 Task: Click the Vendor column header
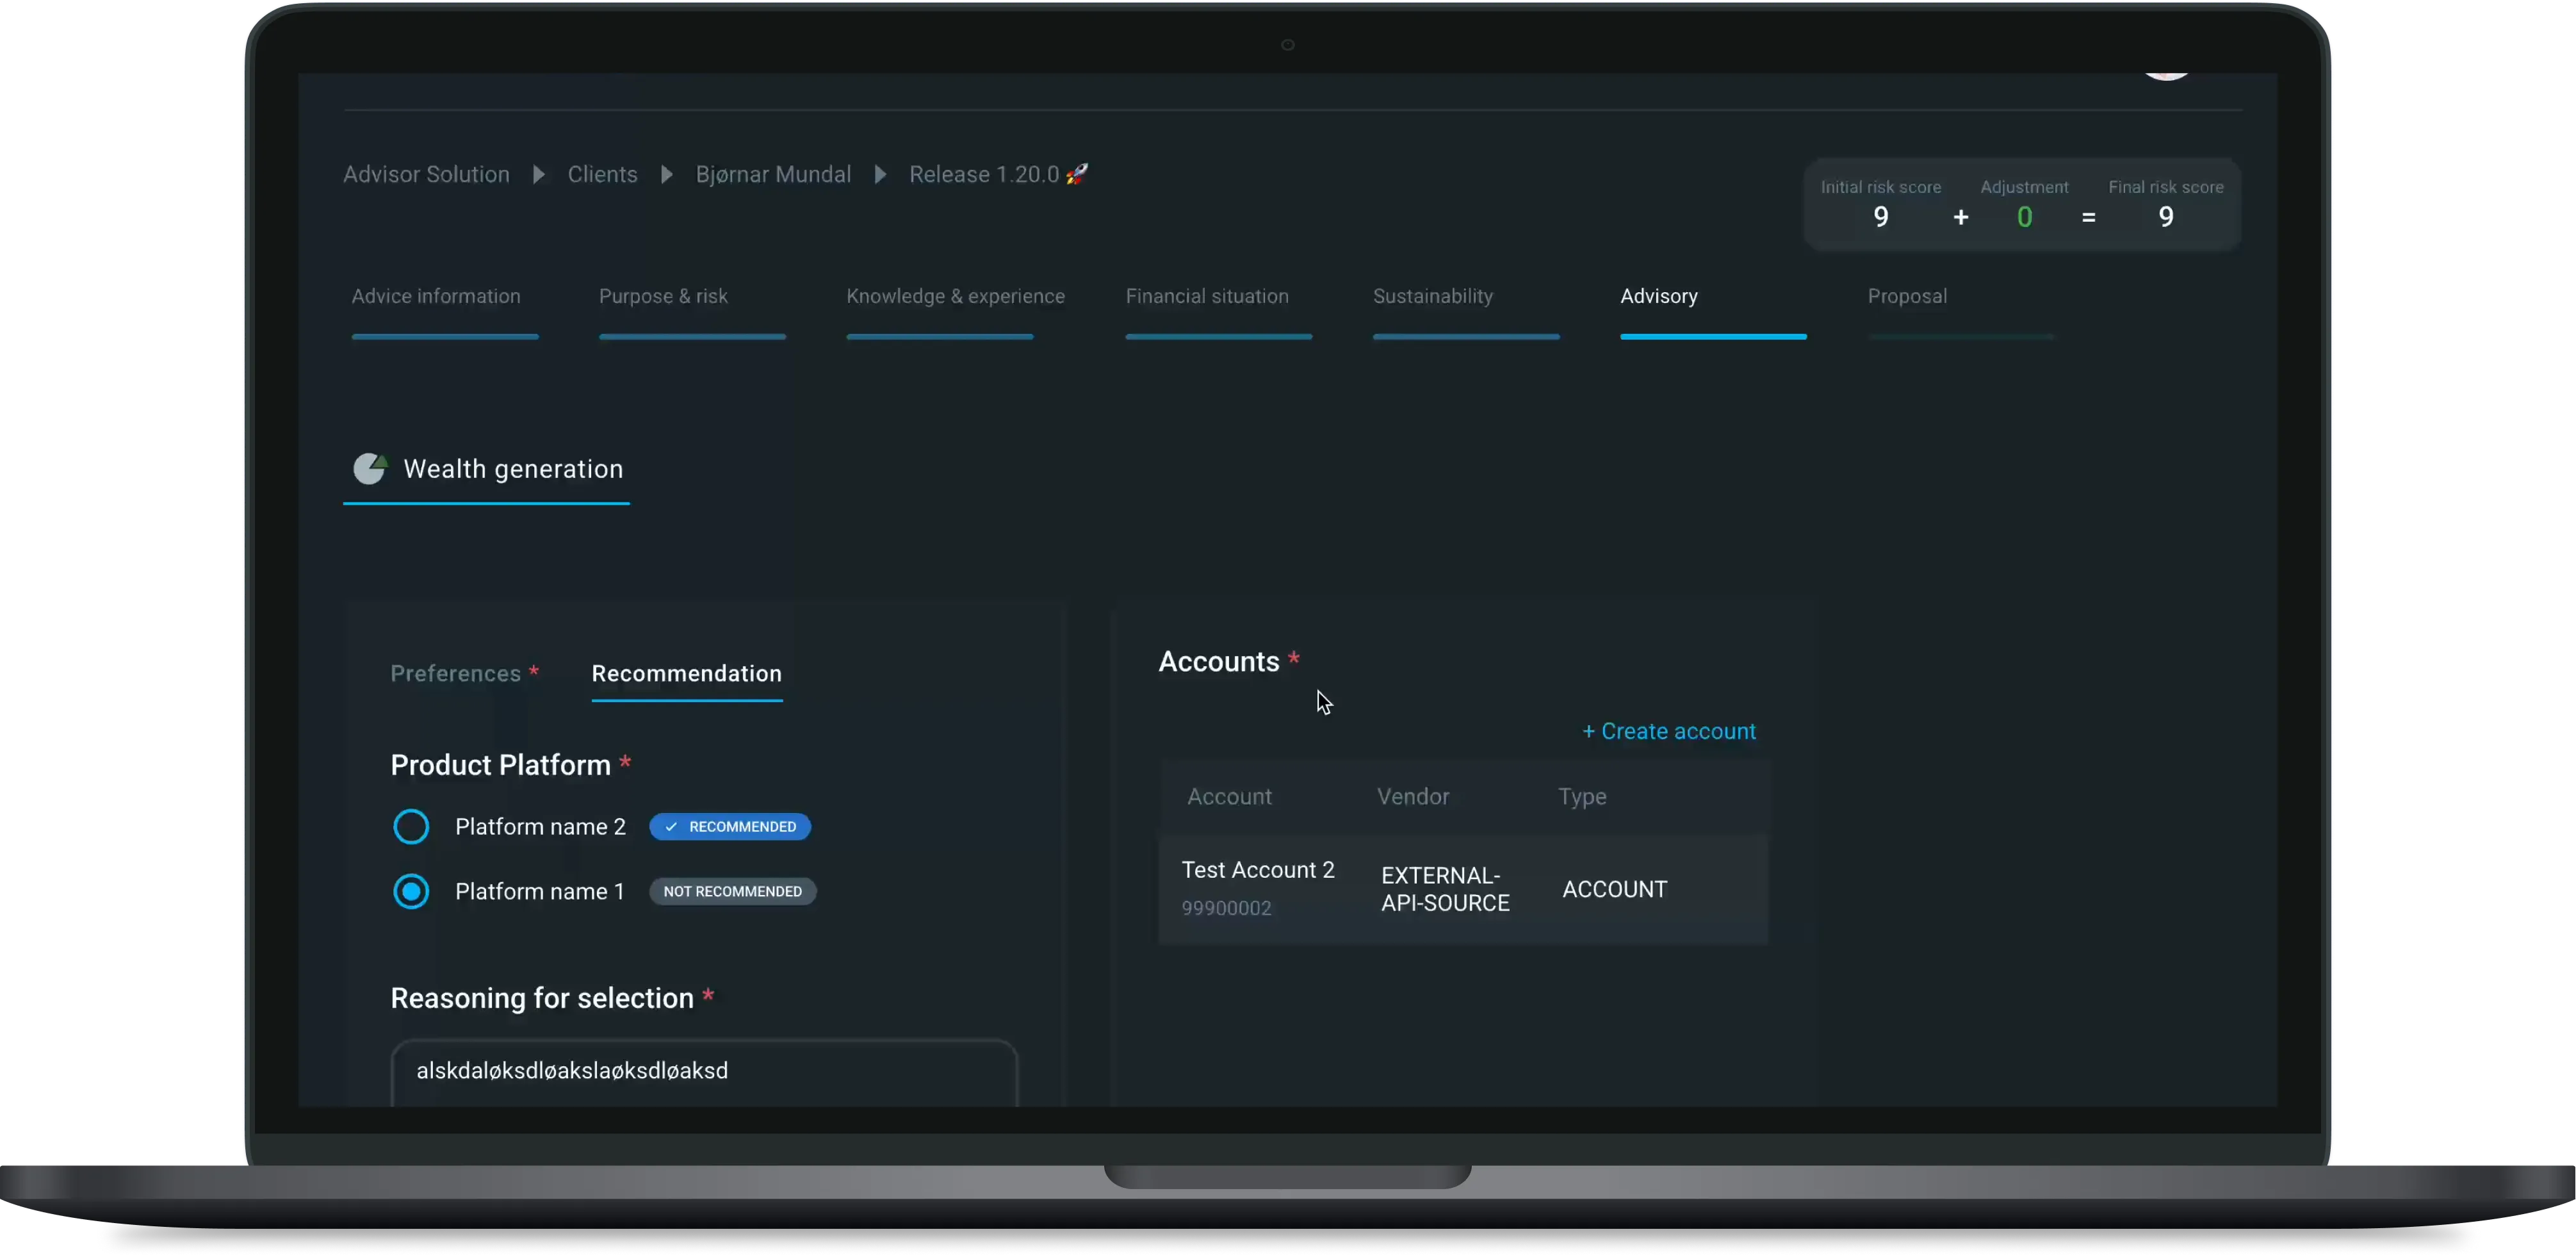(x=1412, y=796)
